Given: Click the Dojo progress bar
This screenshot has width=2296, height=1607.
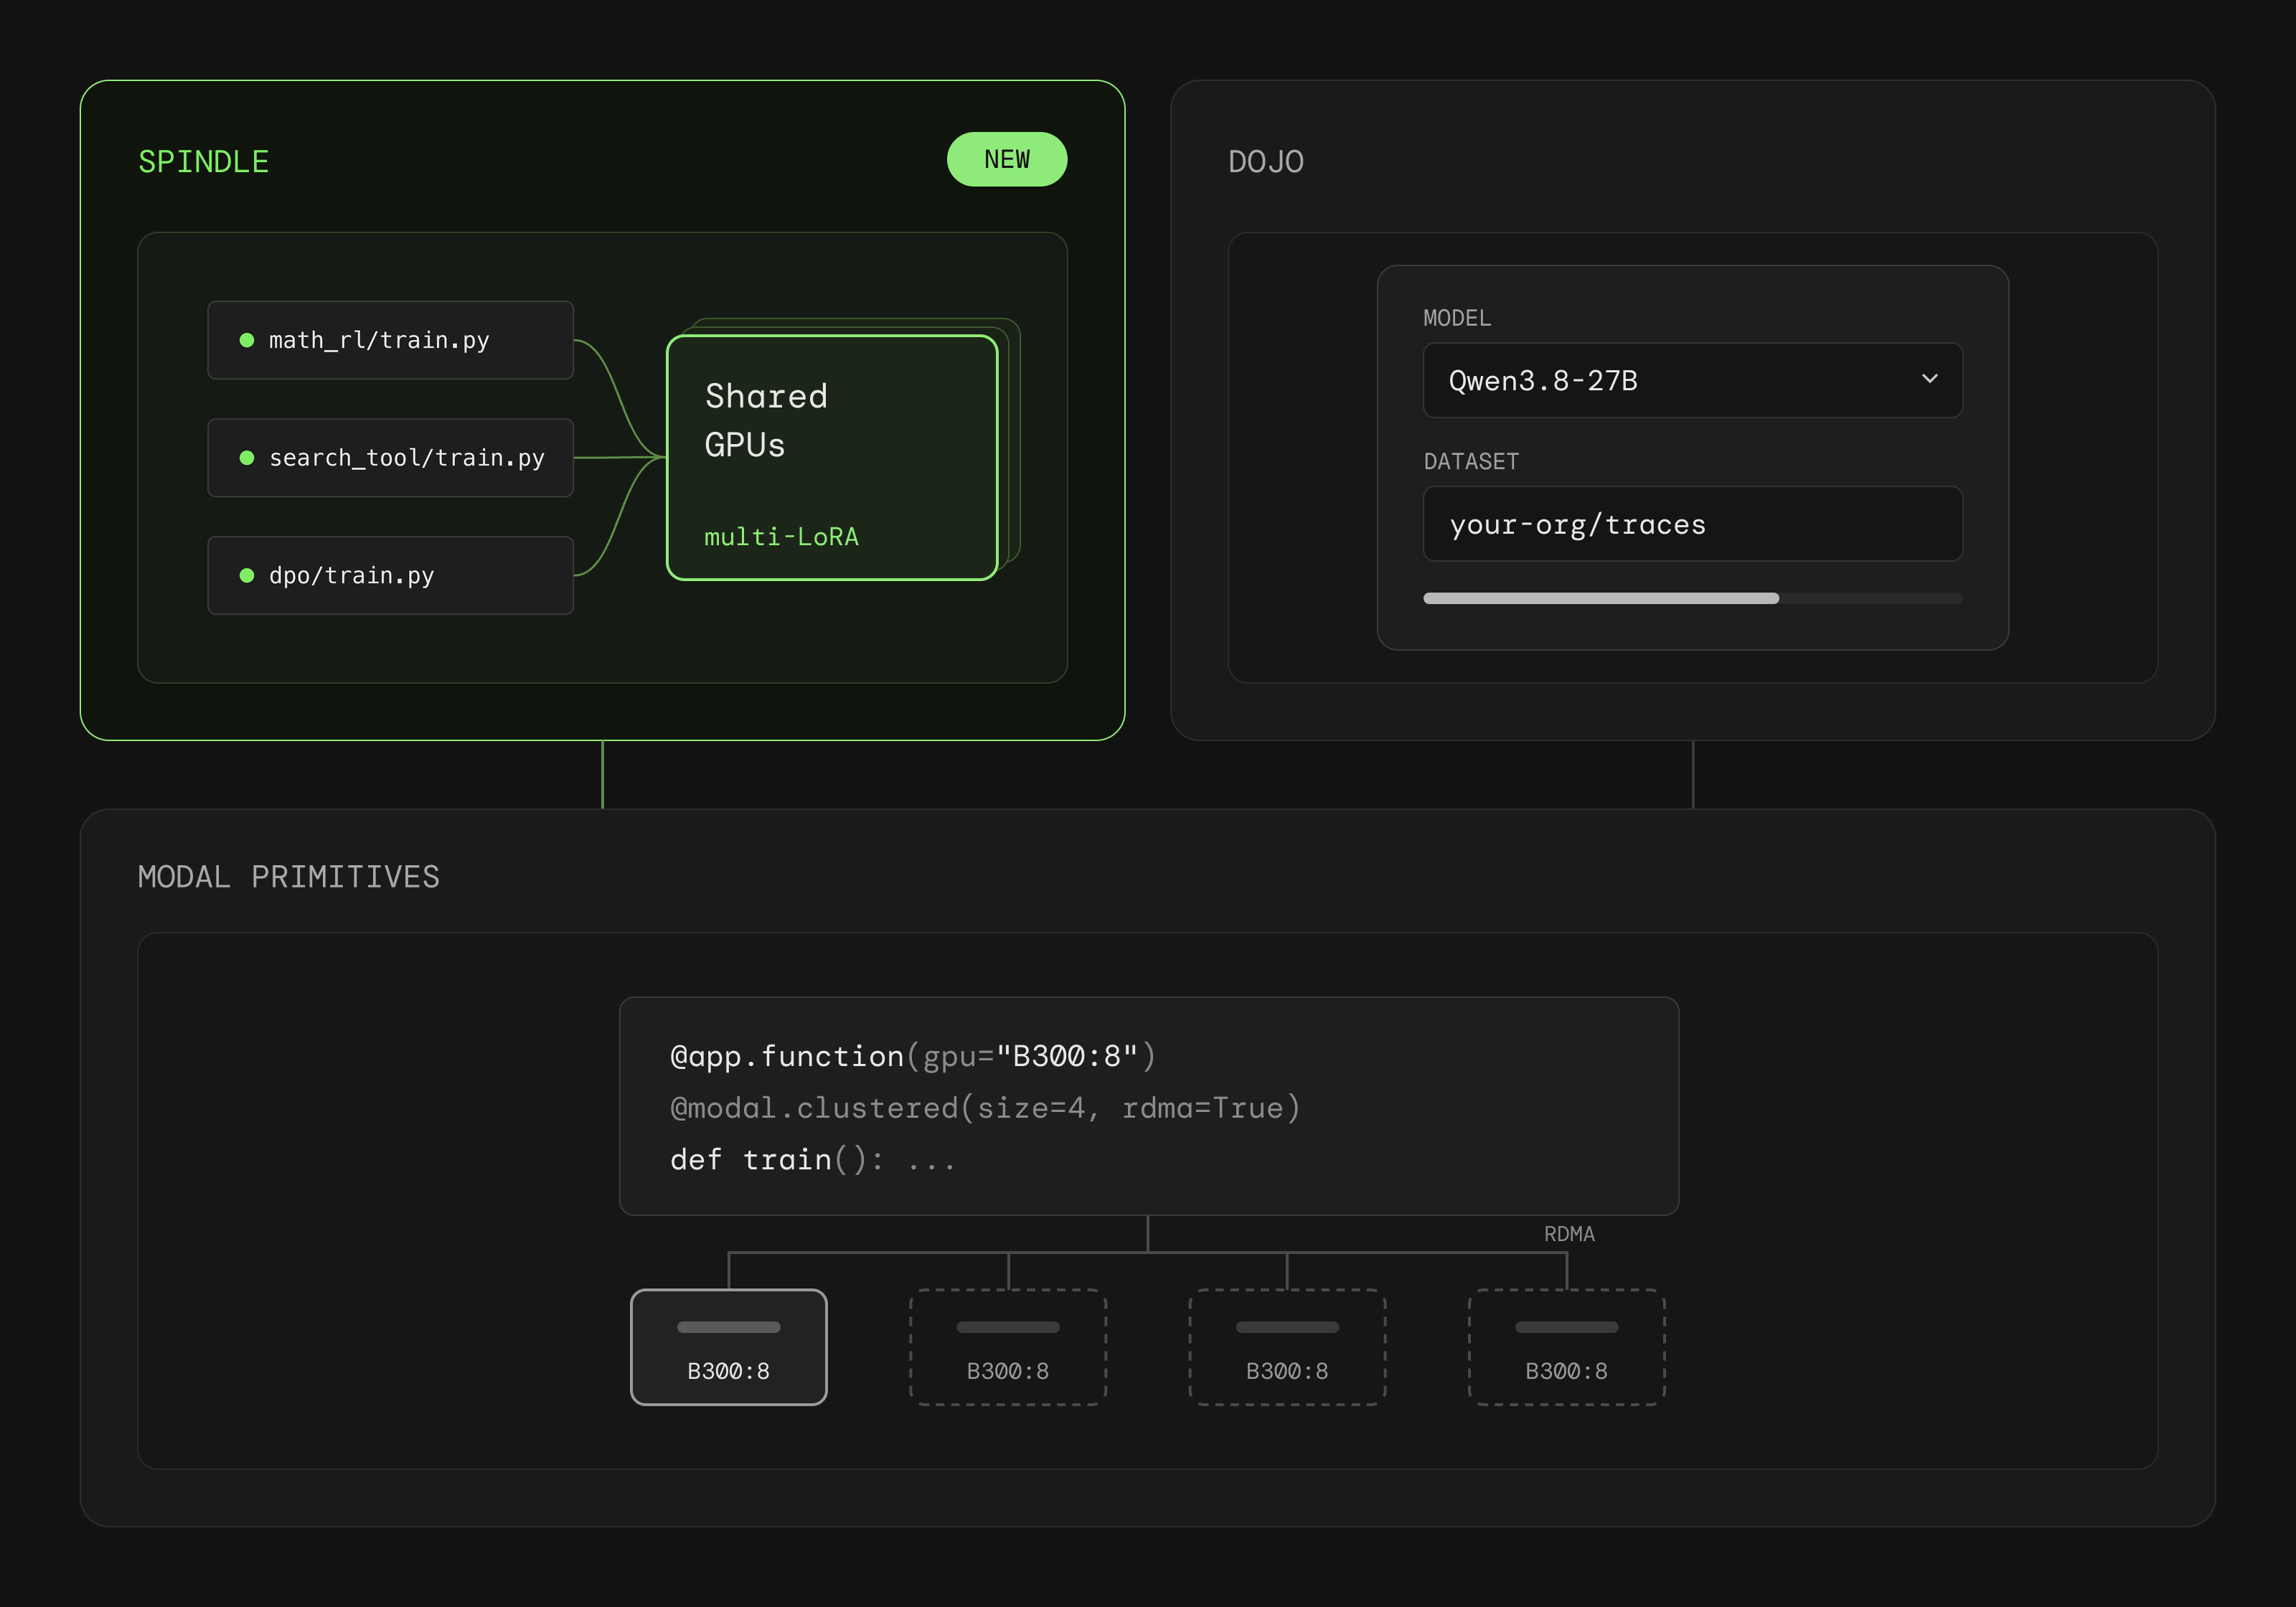Looking at the screenshot, I should (1692, 598).
